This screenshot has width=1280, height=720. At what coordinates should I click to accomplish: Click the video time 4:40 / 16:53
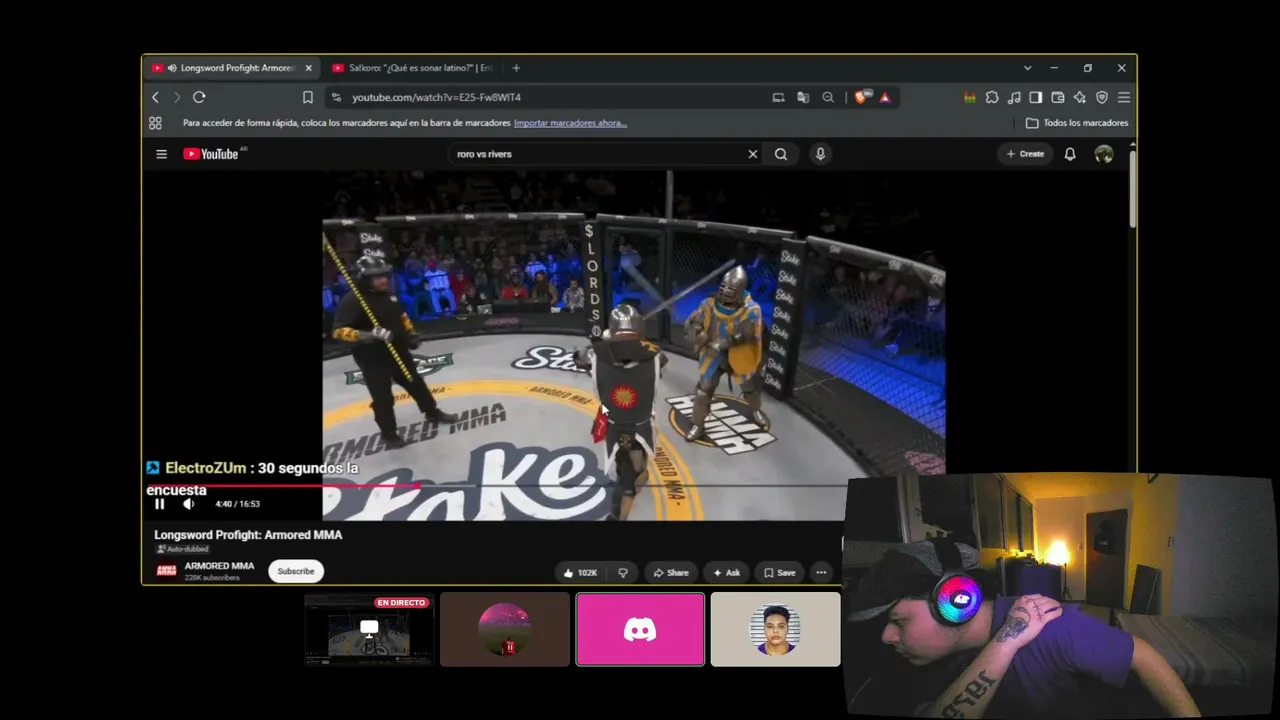click(238, 504)
